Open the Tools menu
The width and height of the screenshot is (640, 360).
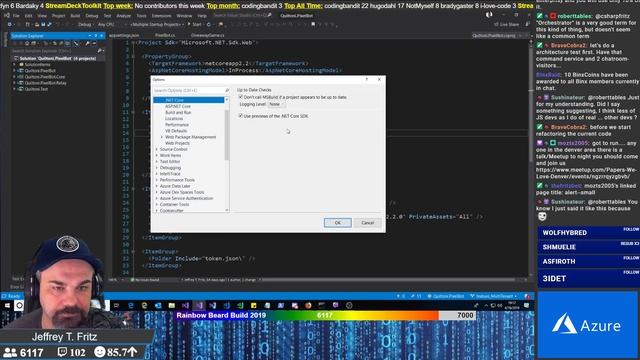click(x=141, y=16)
